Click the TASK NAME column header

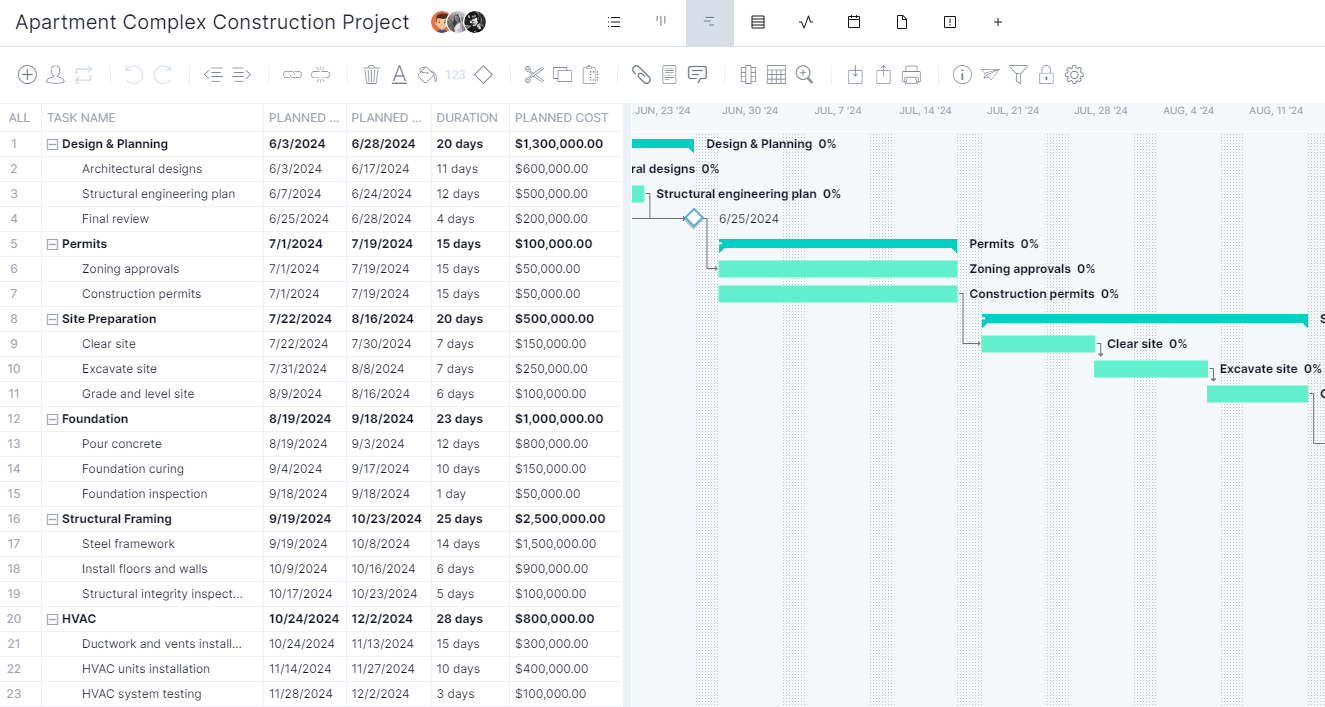(81, 118)
